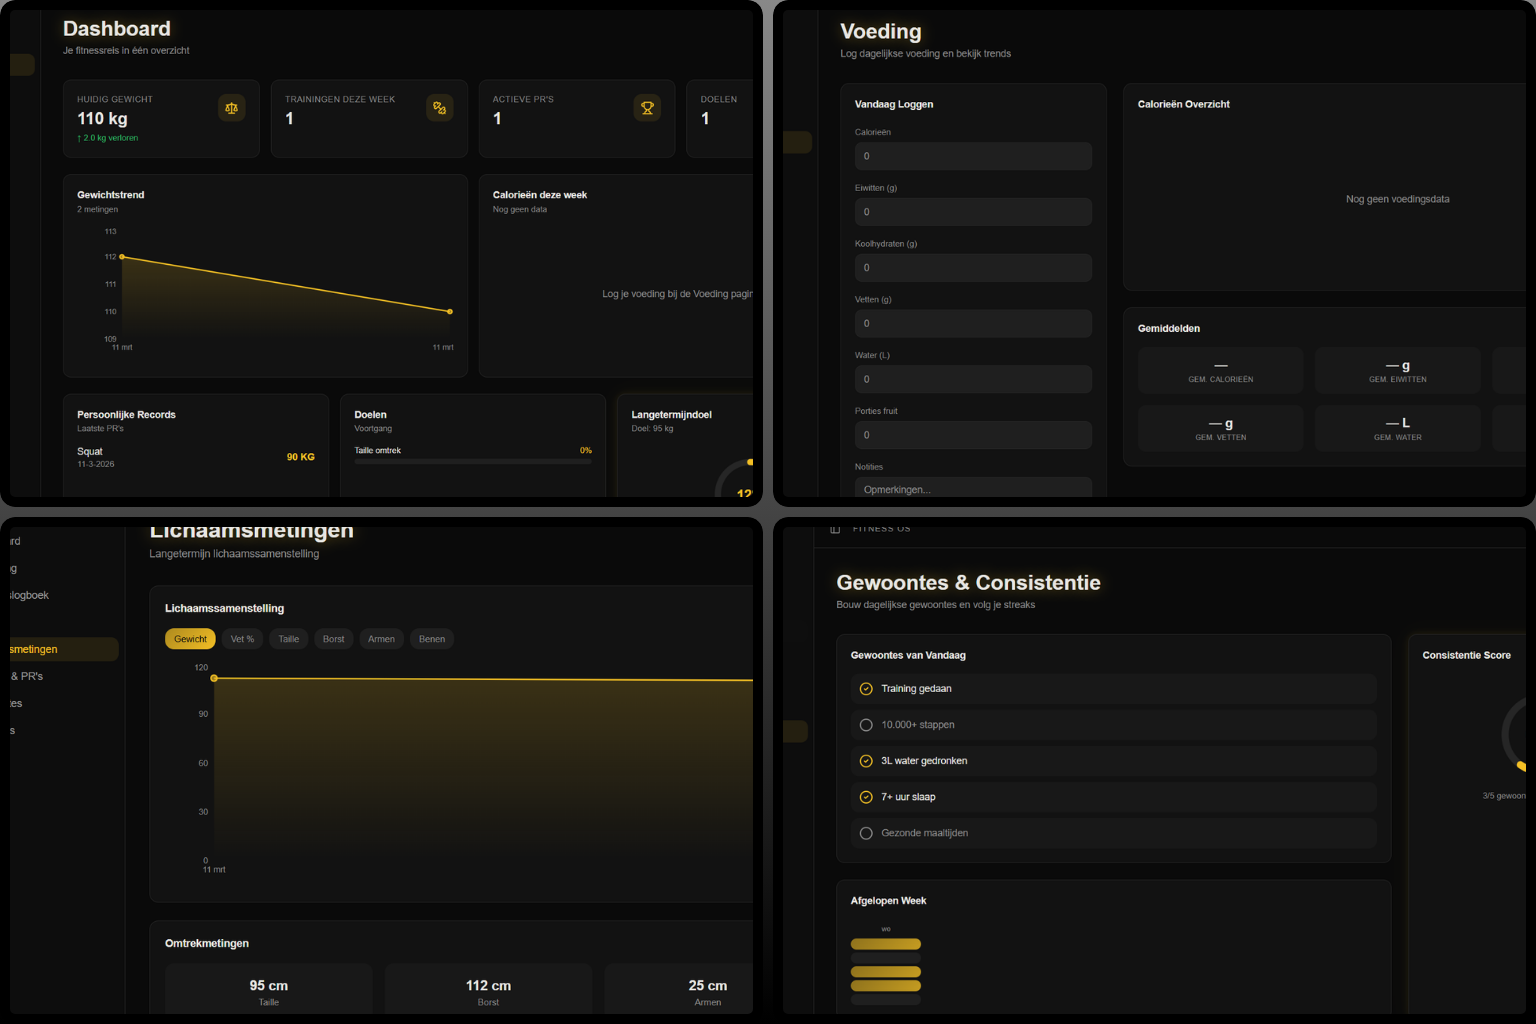1536x1024 pixels.
Task: Click the Notities Opmerkingen text field
Action: (973, 487)
